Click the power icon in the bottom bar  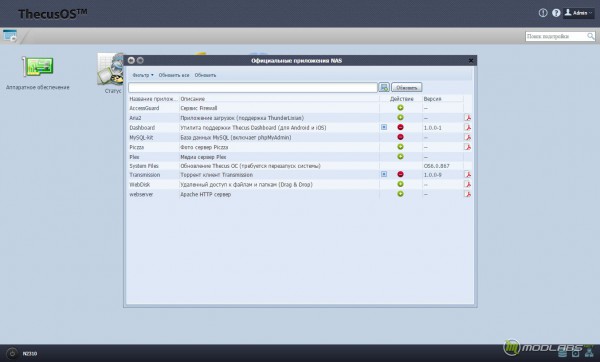[11, 353]
